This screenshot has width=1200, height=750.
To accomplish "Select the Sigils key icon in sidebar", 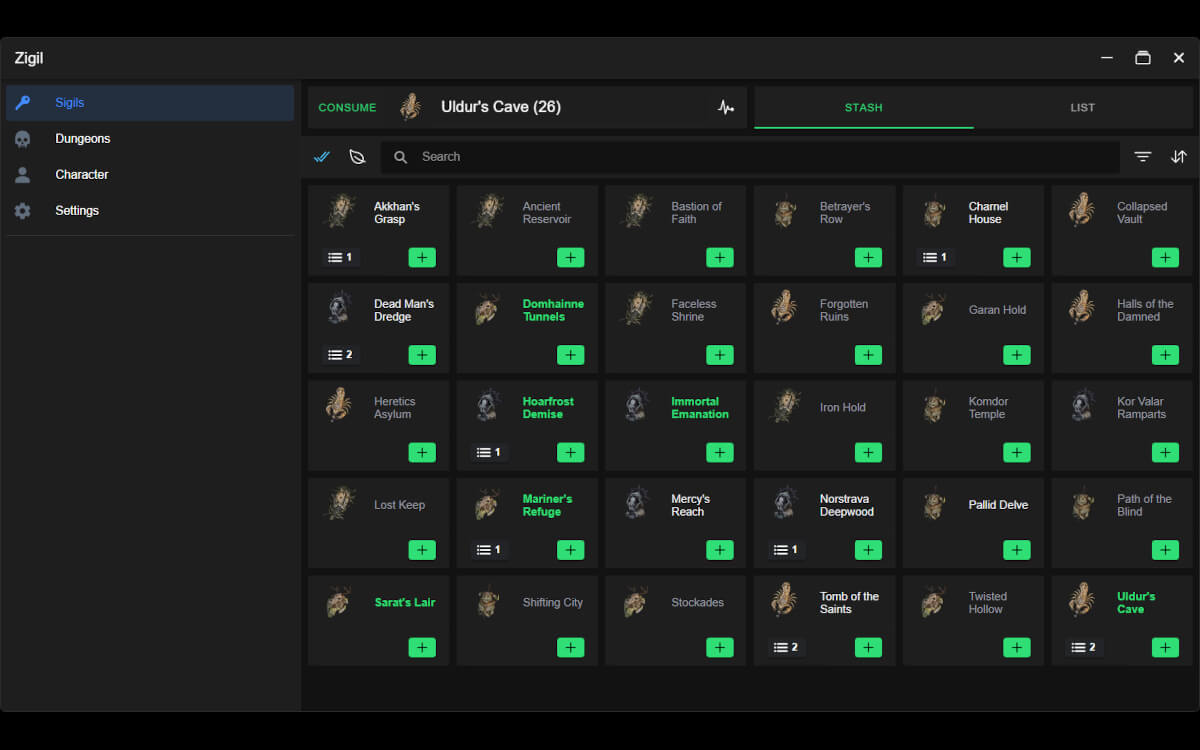I will pos(23,103).
